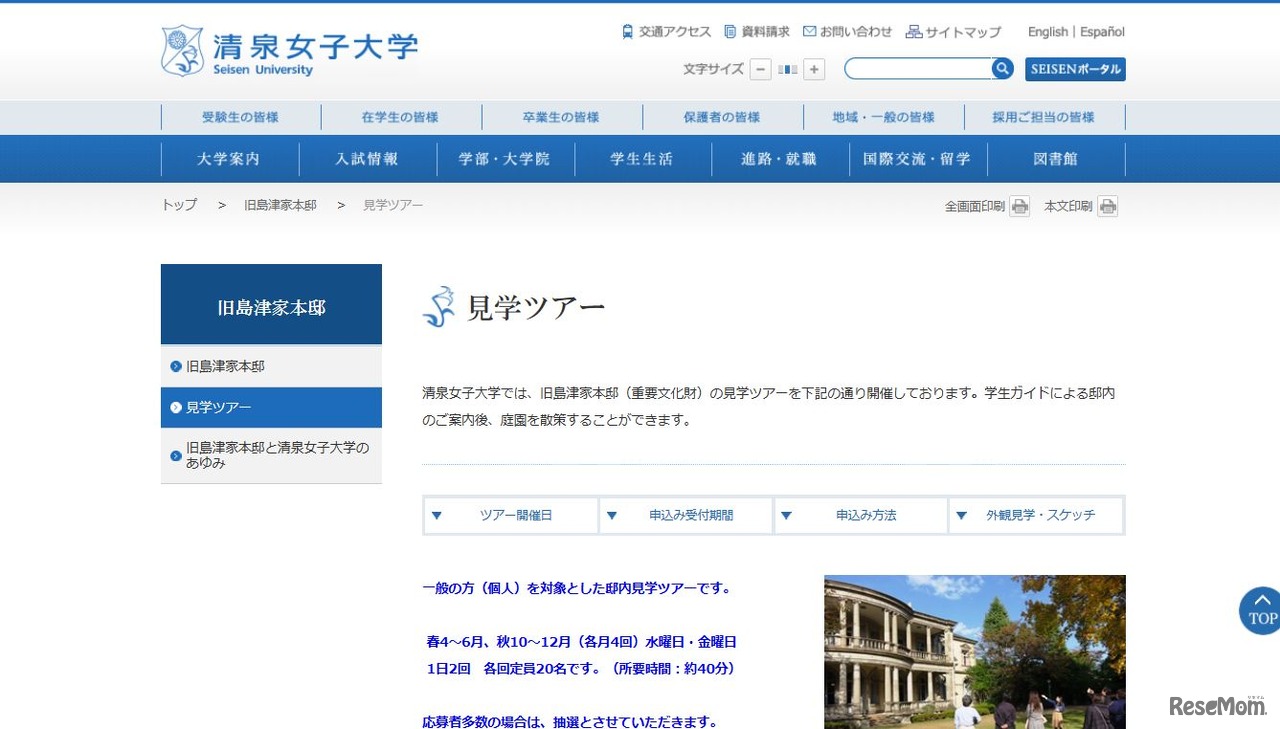Click the SEISENポータル button

coord(1075,69)
